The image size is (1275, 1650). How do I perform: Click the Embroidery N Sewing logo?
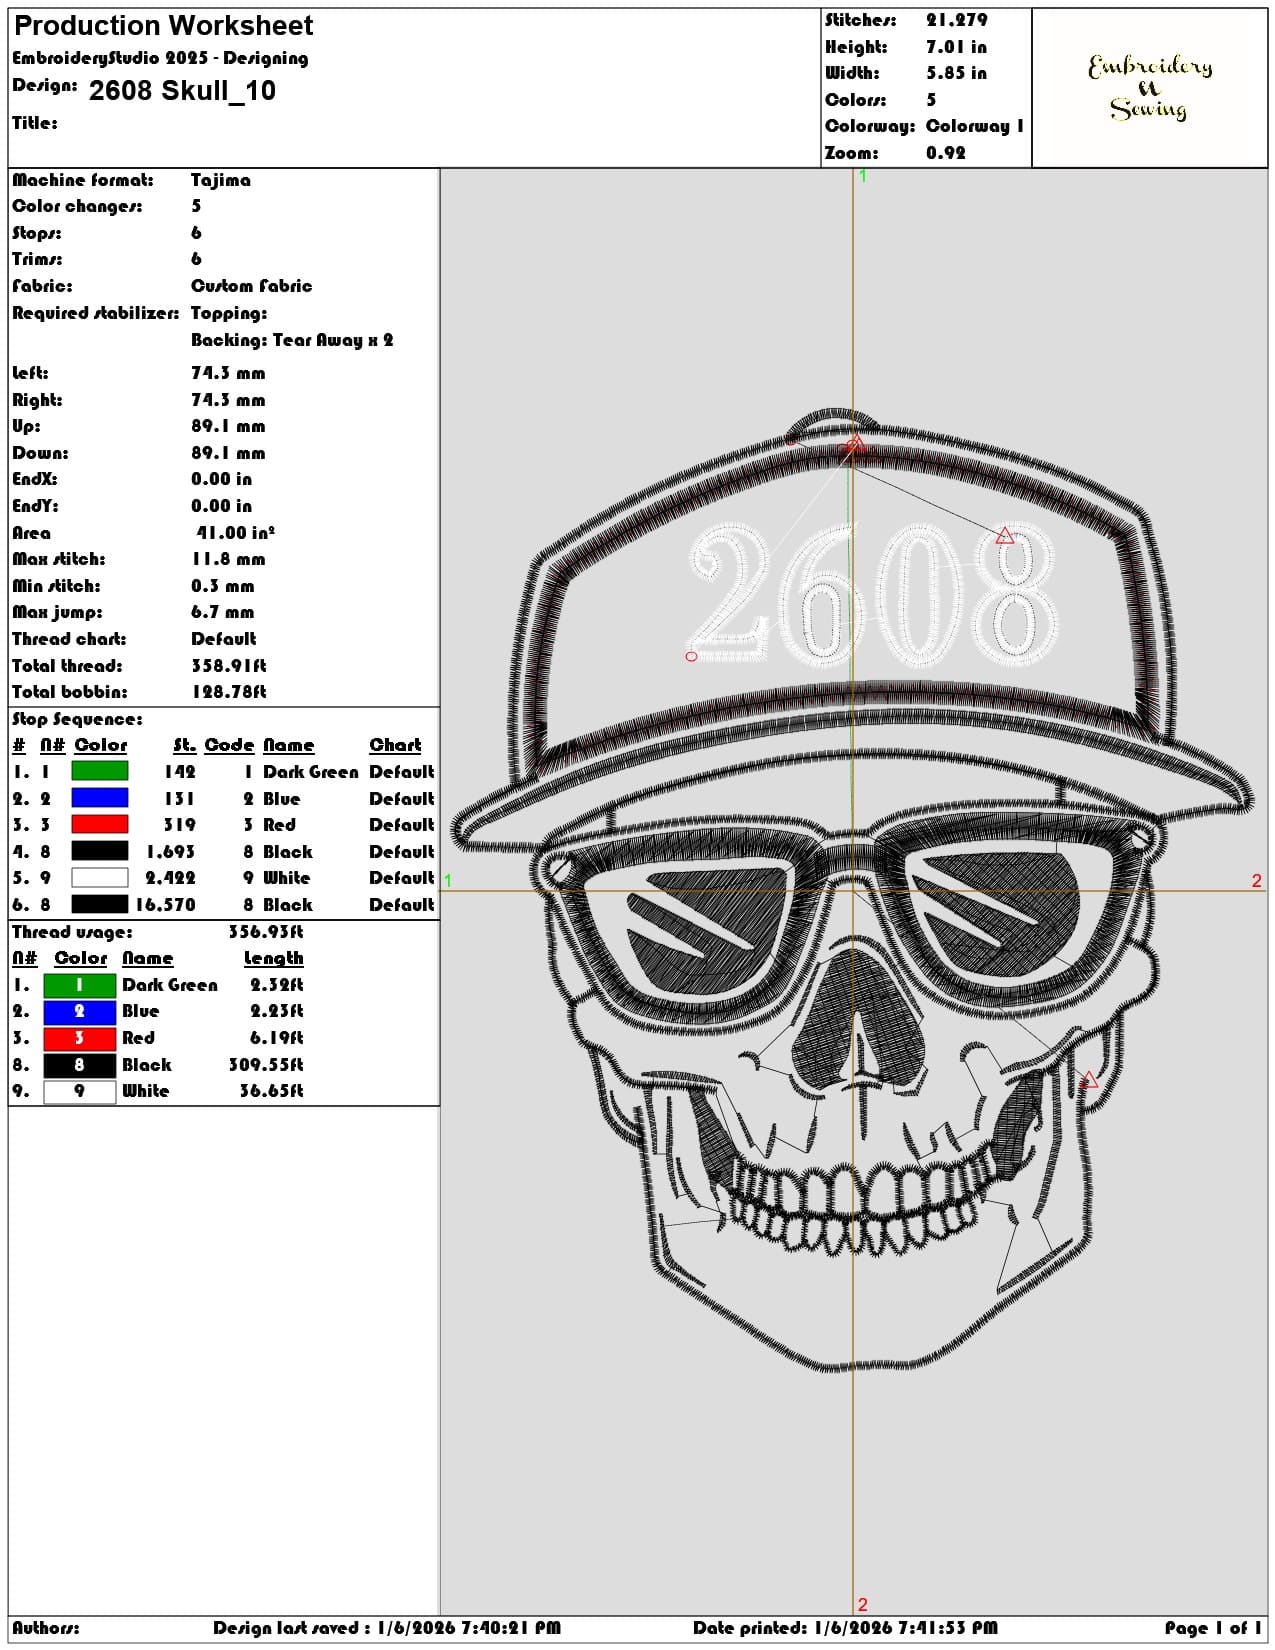coord(1150,87)
